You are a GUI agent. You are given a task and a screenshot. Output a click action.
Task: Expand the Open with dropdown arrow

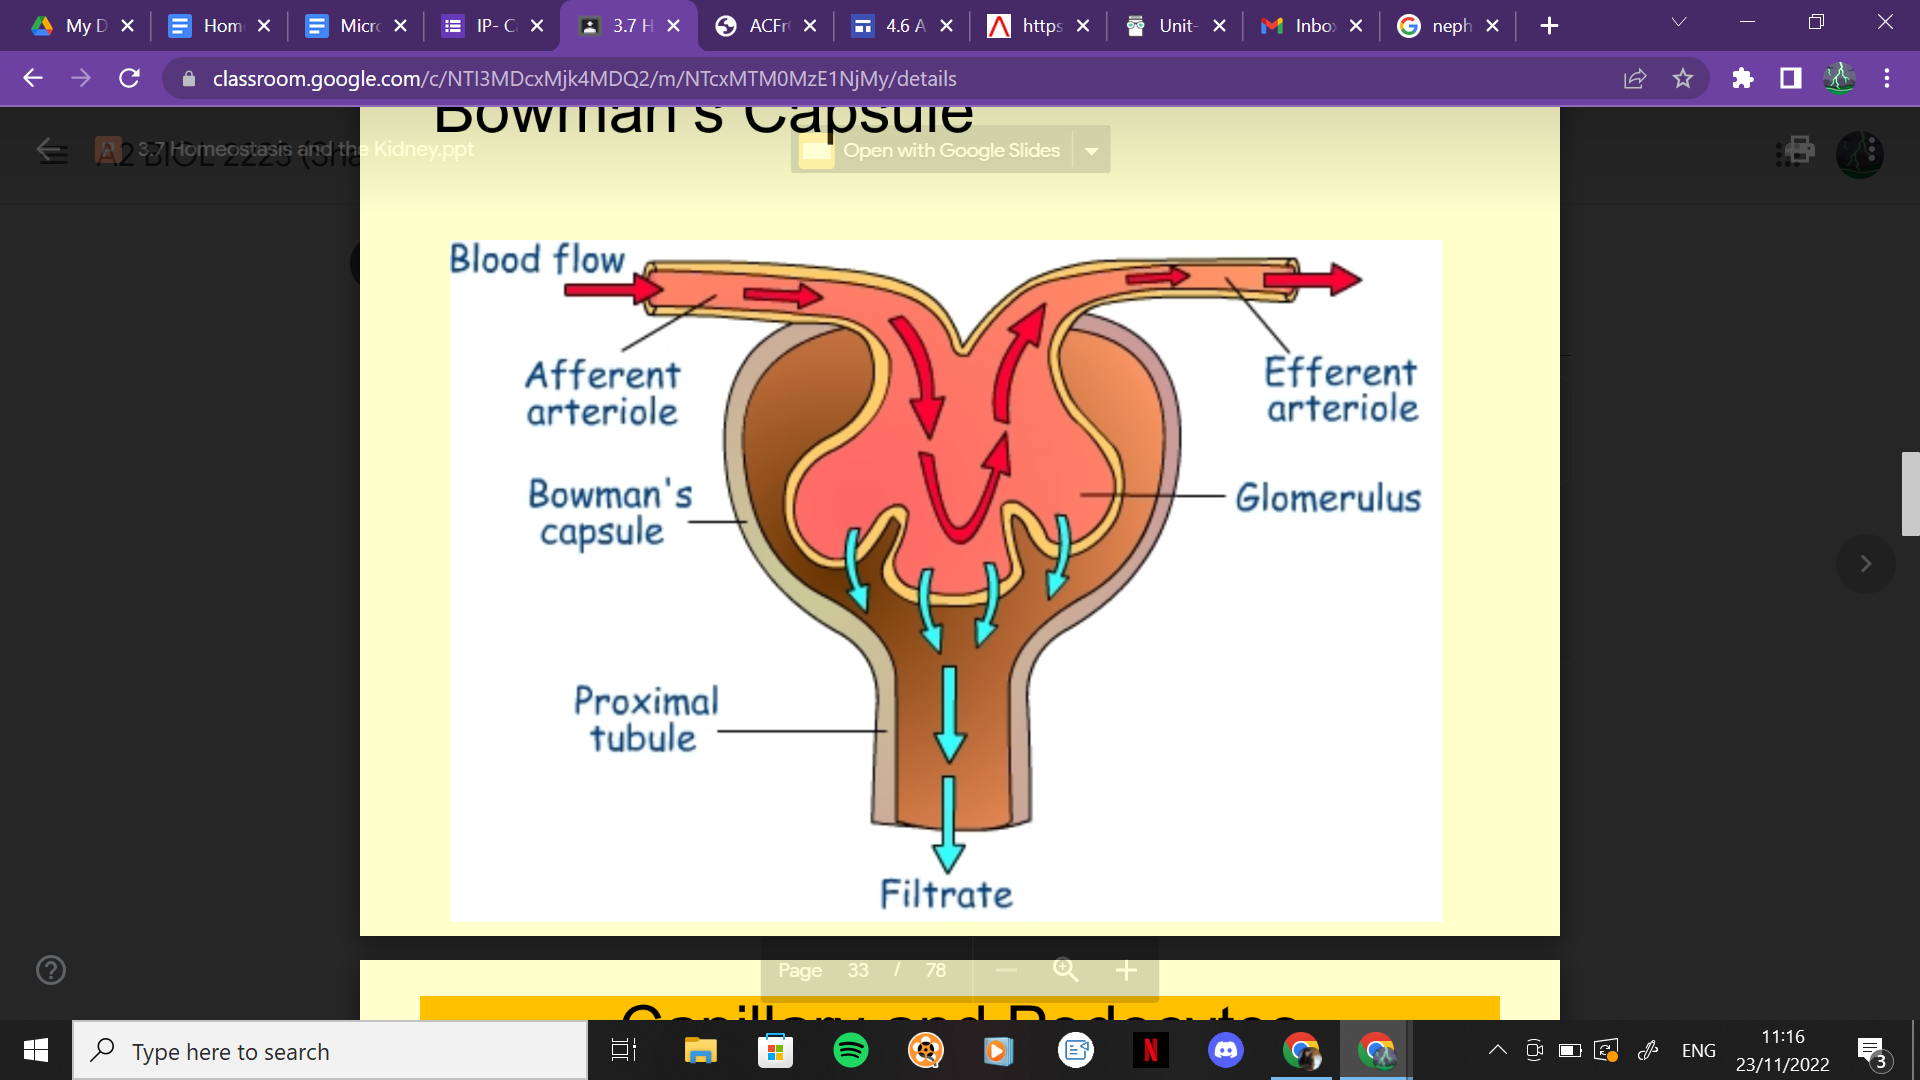point(1092,151)
